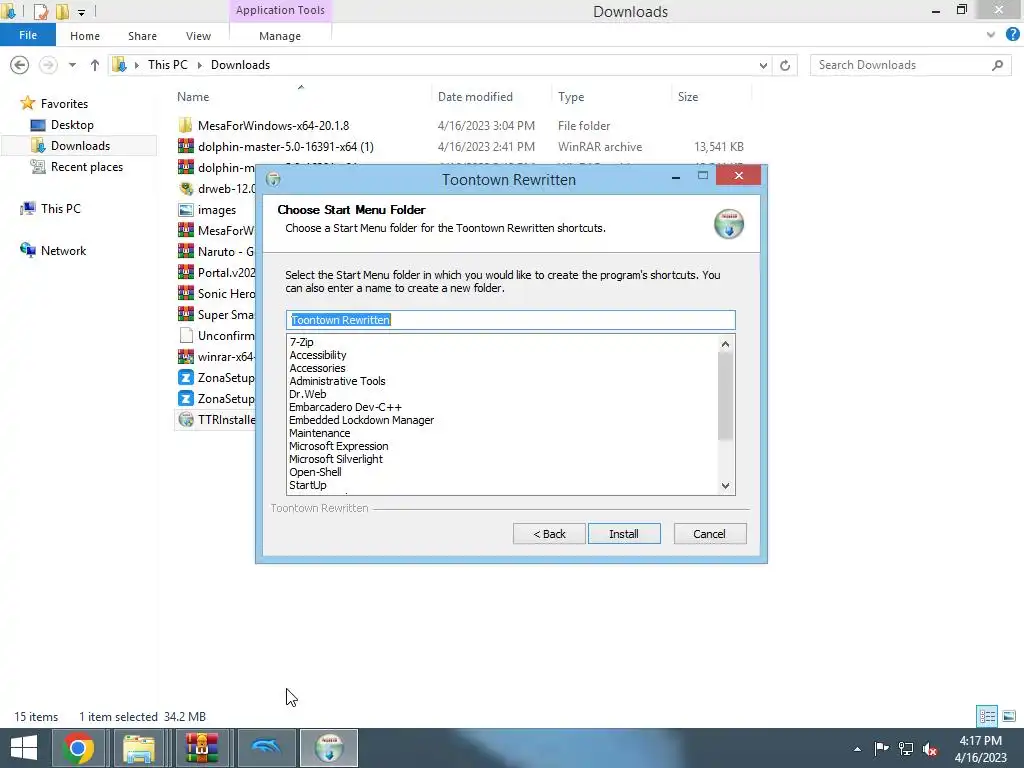Go back in Explorer navigation
The image size is (1024, 768).
point(20,65)
